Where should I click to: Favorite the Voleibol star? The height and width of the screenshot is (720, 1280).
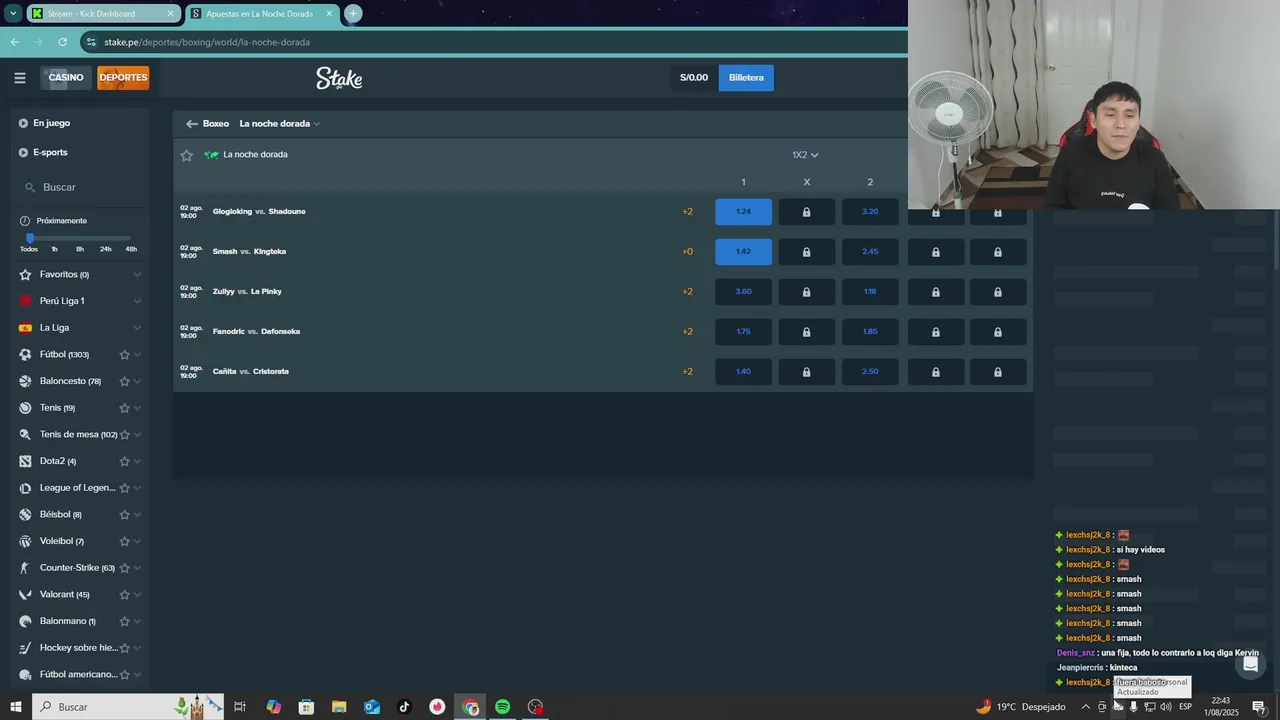[x=125, y=541]
